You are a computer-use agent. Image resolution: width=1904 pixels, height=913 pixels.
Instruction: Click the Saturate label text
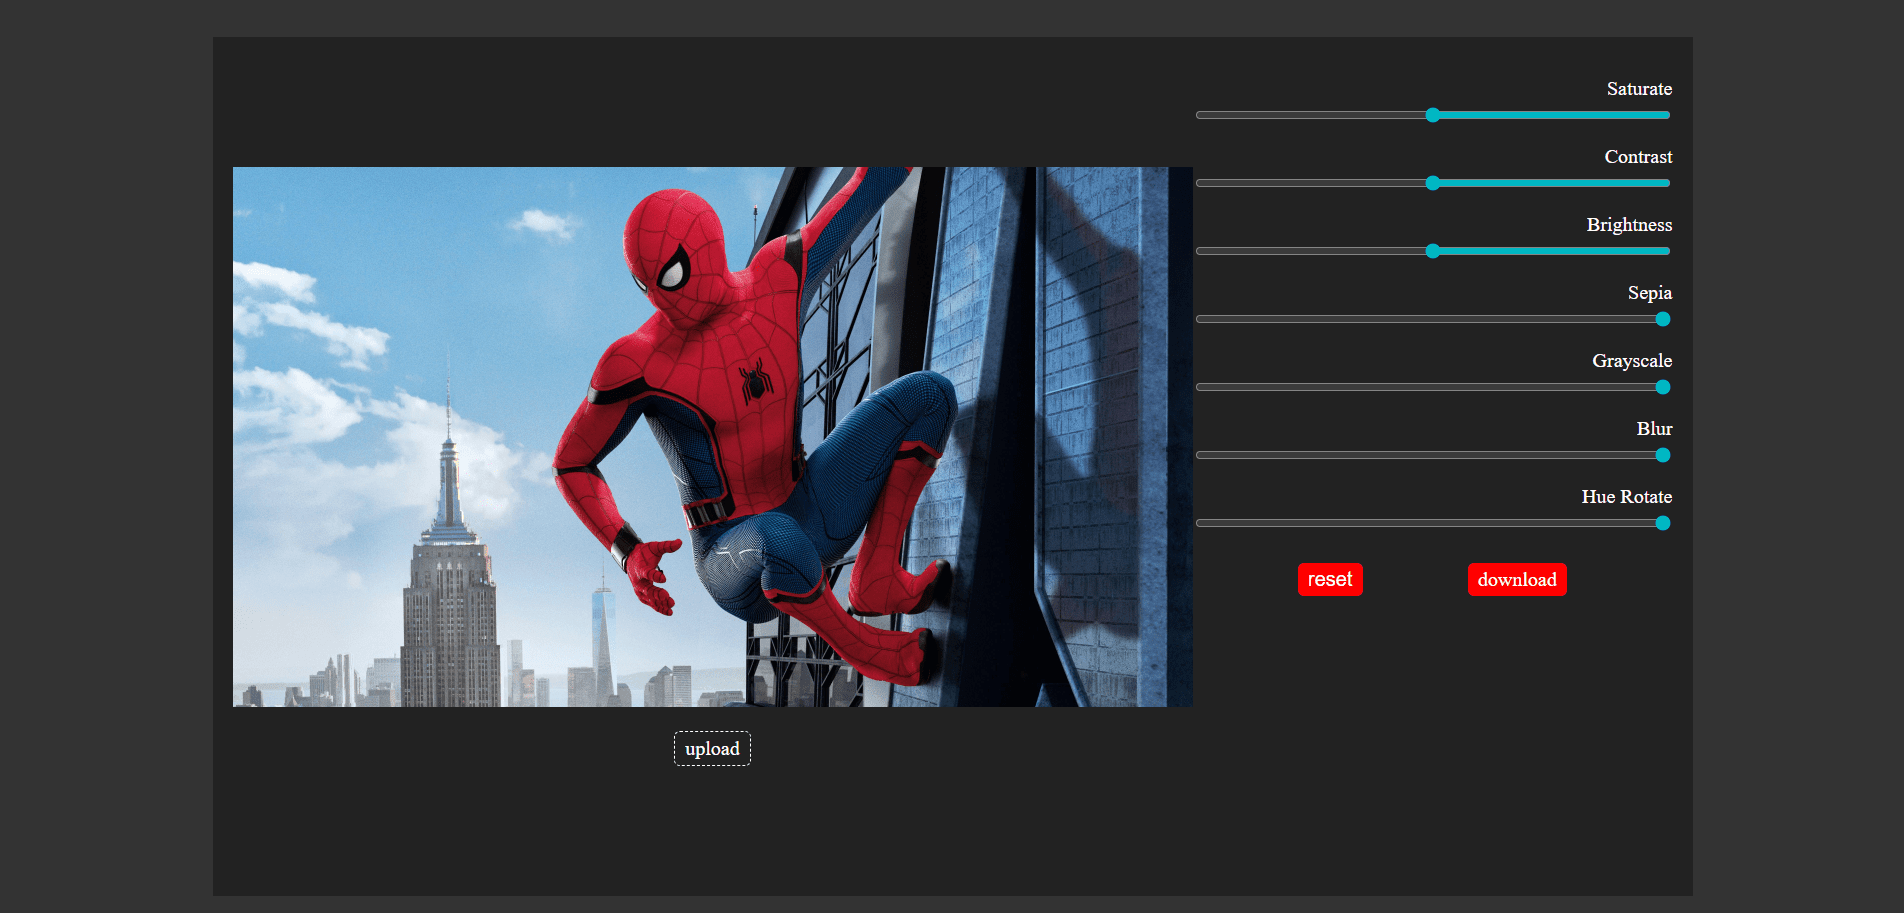[x=1639, y=89]
